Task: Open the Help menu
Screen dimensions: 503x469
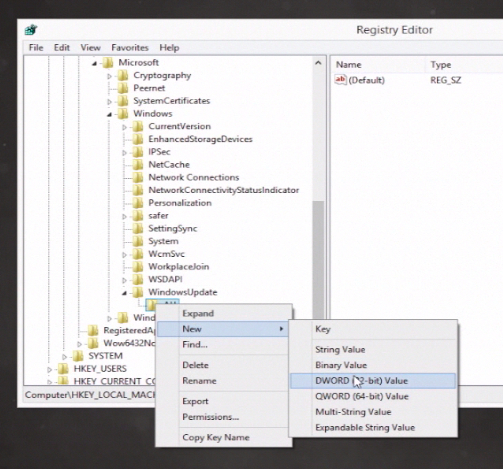Action: (x=169, y=48)
